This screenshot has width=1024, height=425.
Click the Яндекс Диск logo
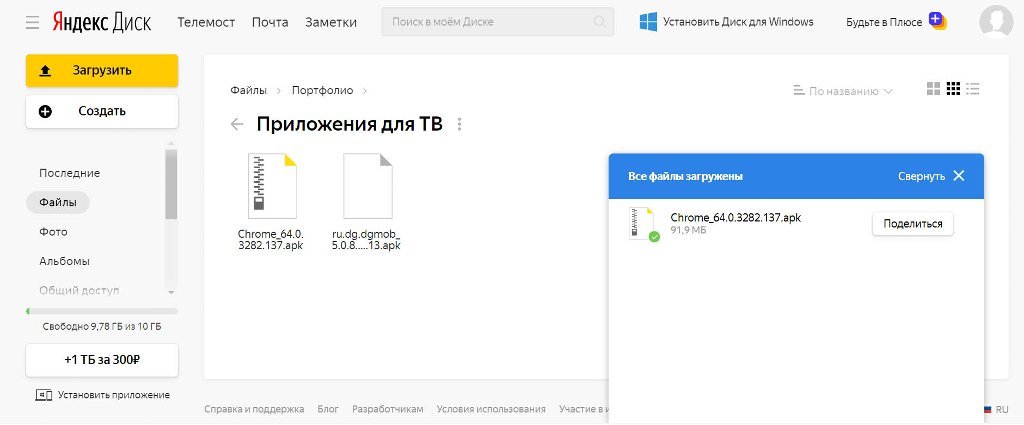pos(101,22)
